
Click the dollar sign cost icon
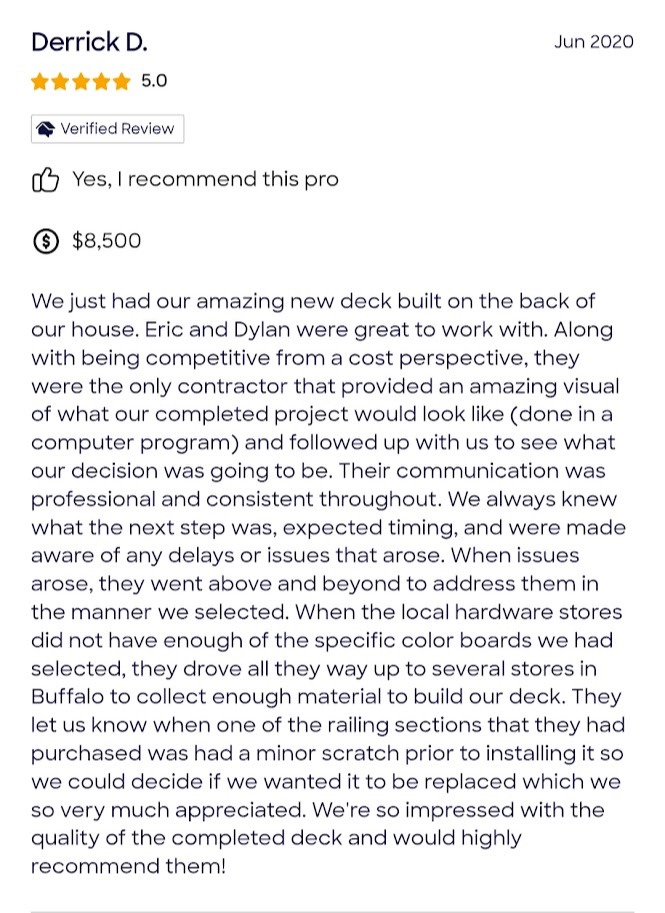pos(46,241)
